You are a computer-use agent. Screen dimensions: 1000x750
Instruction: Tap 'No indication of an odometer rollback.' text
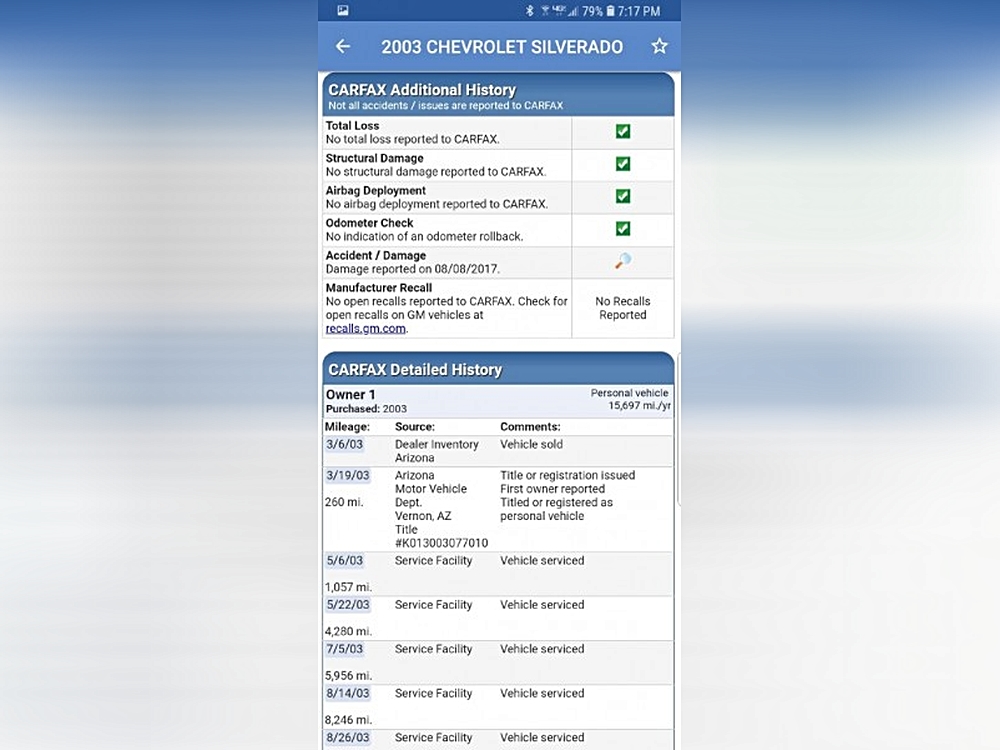pos(425,237)
